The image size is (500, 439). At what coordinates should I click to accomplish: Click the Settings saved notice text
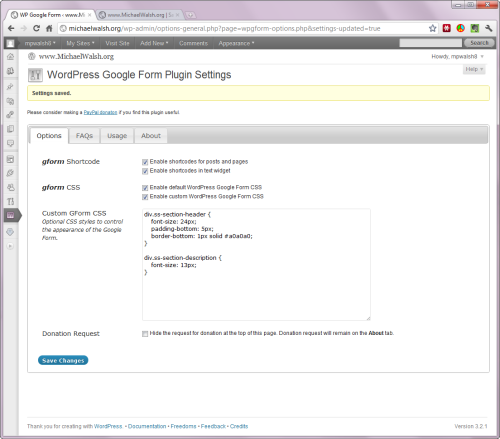click(x=51, y=93)
